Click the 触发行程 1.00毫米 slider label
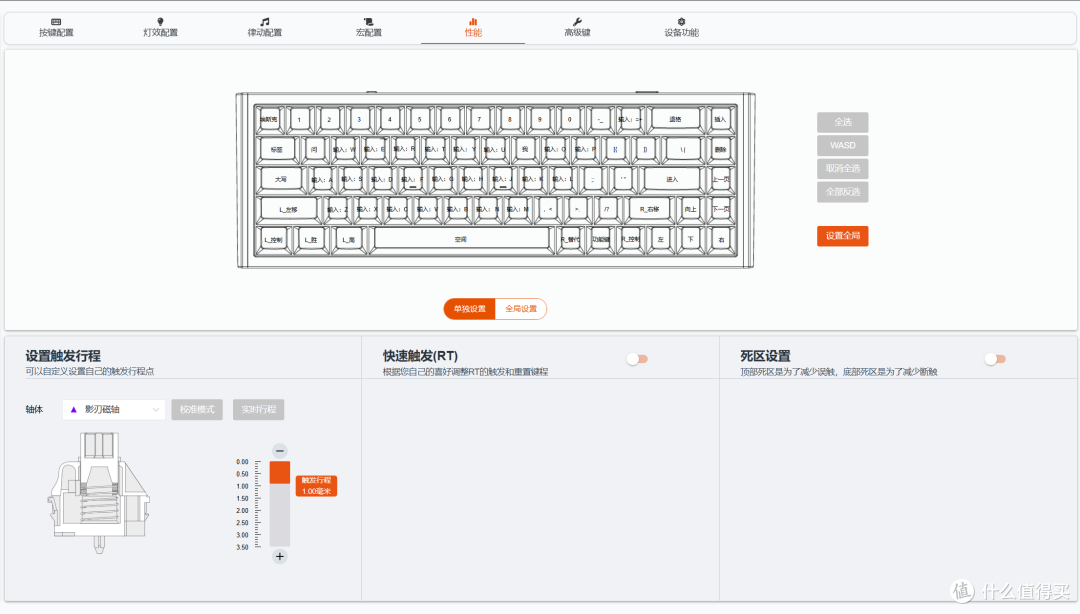 (x=316, y=486)
